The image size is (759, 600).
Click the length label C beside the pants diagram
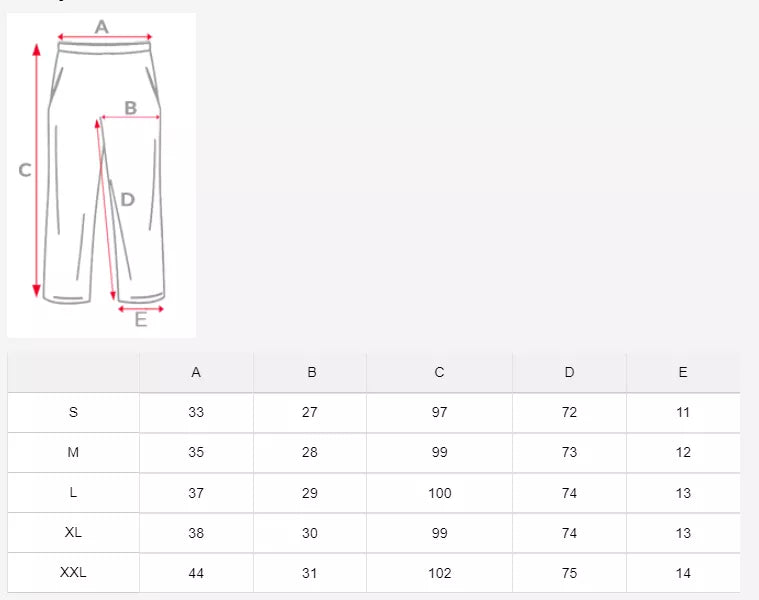(26, 170)
